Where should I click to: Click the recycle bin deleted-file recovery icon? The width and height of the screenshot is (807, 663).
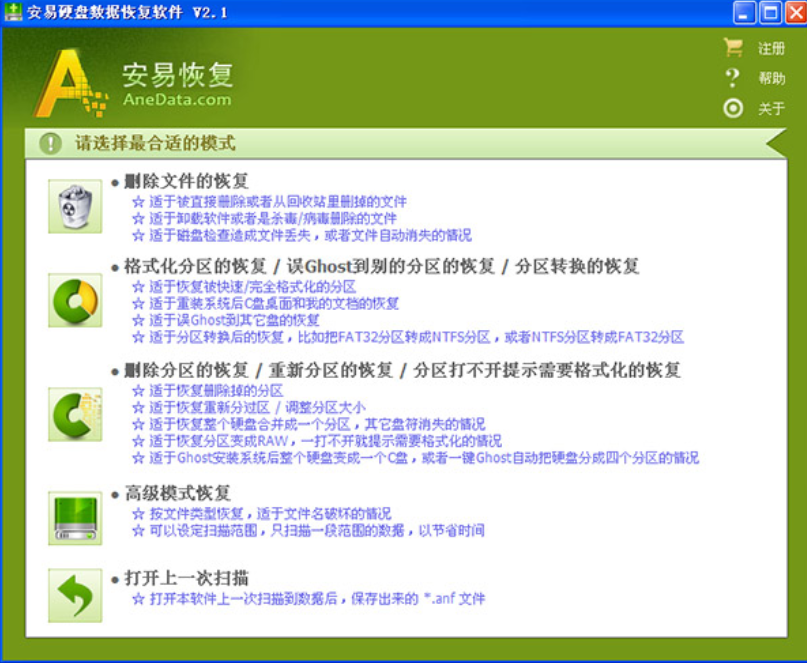coord(75,206)
